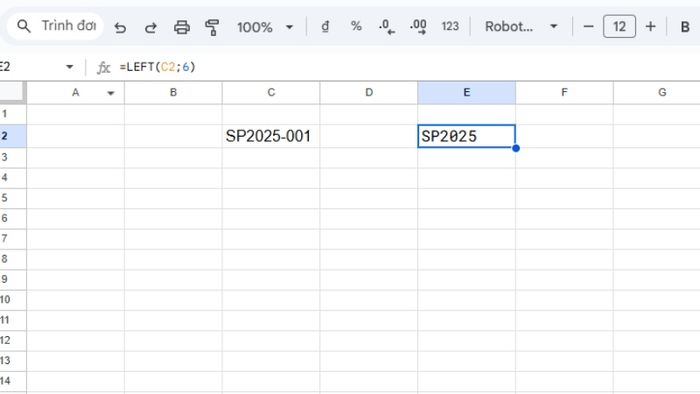Decrease font size with minus button
The height and width of the screenshot is (394, 700).
[588, 27]
